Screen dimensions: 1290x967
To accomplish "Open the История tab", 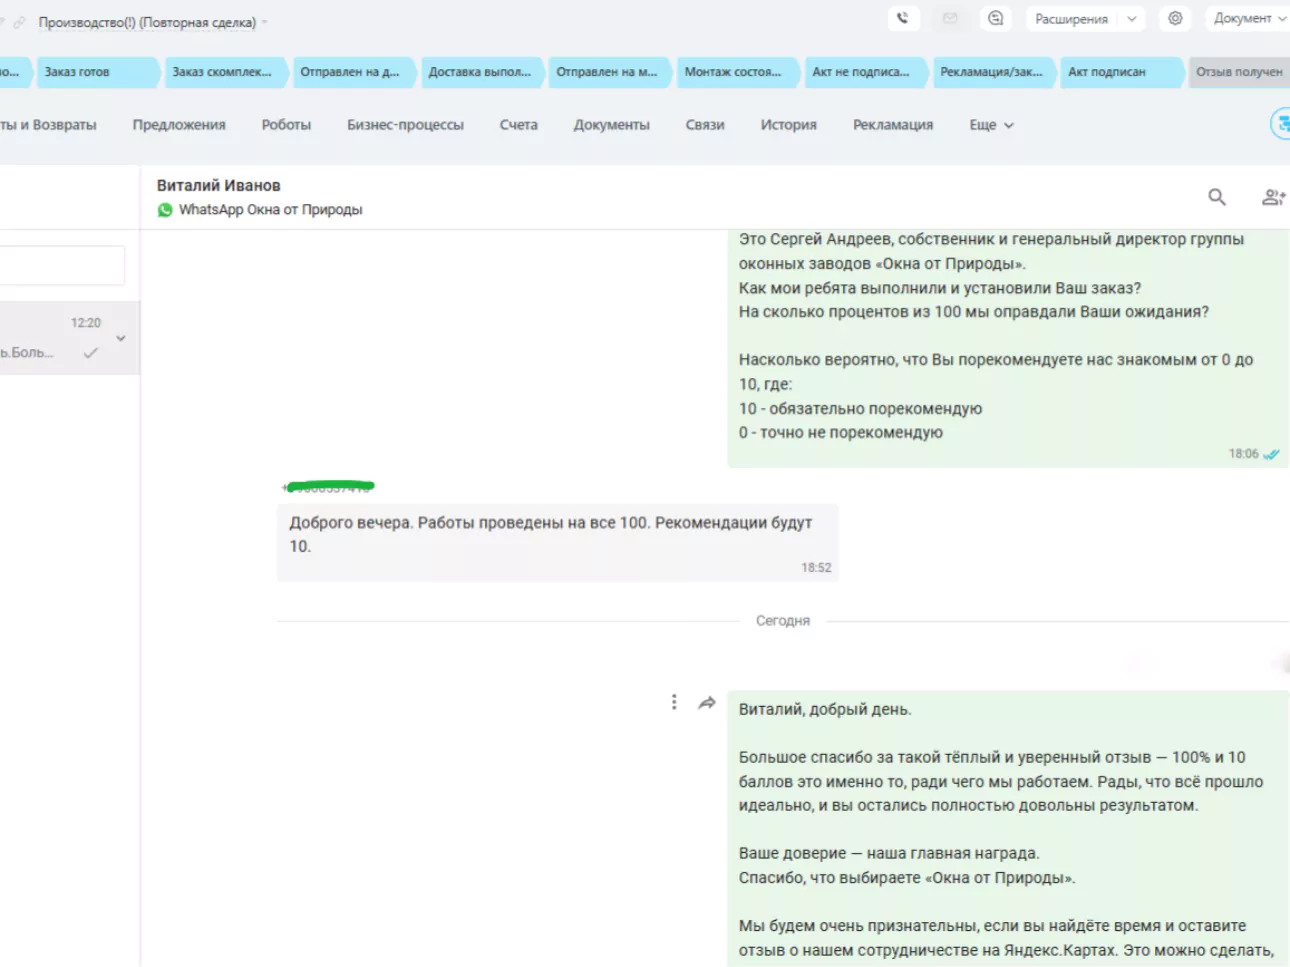I will [788, 125].
